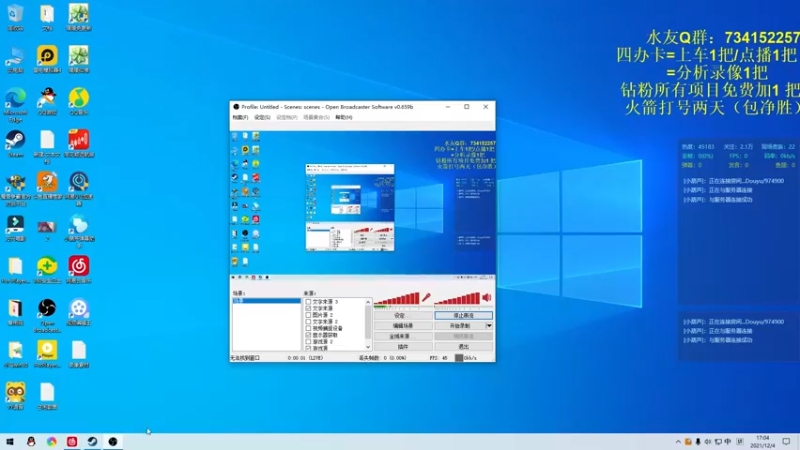This screenshot has height=450, width=800.
Task: Click the 全域来源 global sources button
Action: pyautogui.click(x=403, y=336)
